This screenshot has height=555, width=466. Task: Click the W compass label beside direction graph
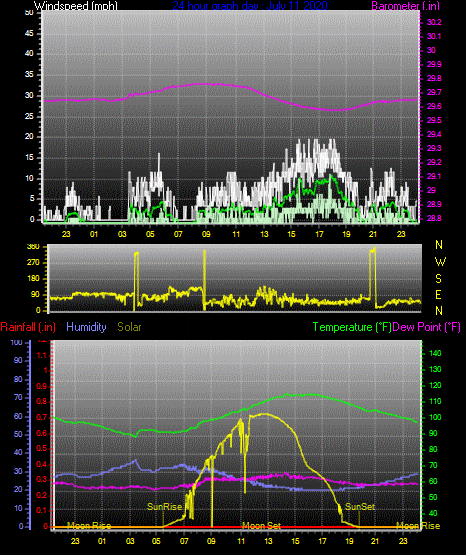point(440,262)
